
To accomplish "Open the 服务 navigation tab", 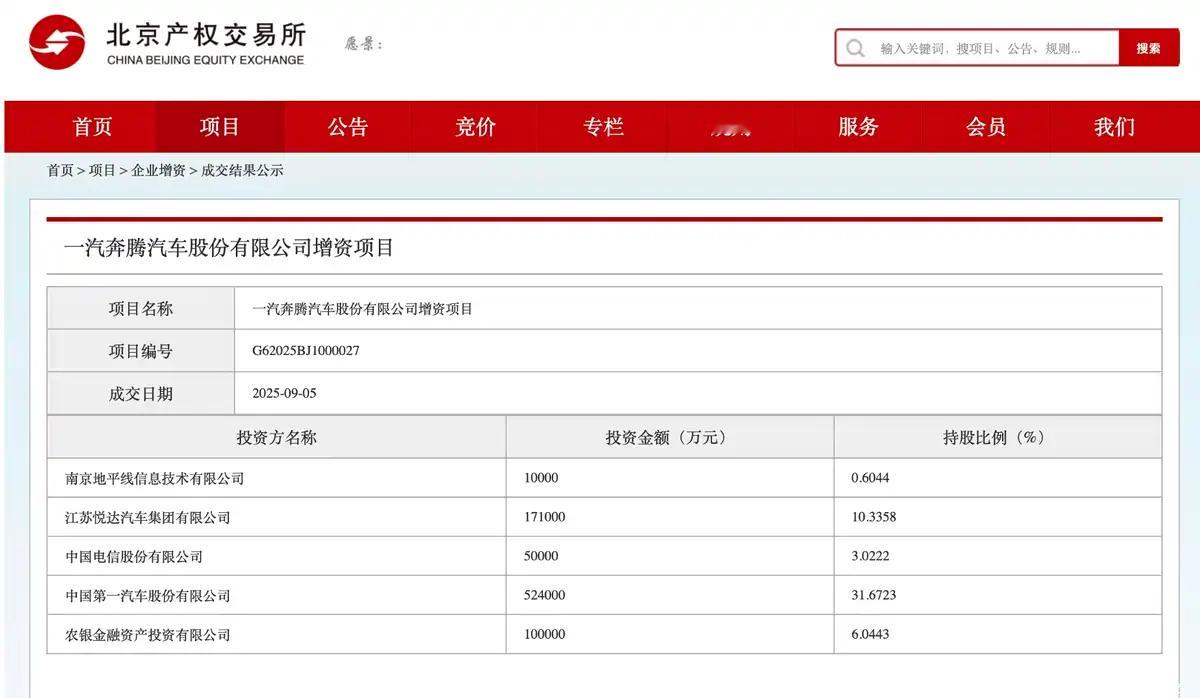I will pyautogui.click(x=859, y=127).
